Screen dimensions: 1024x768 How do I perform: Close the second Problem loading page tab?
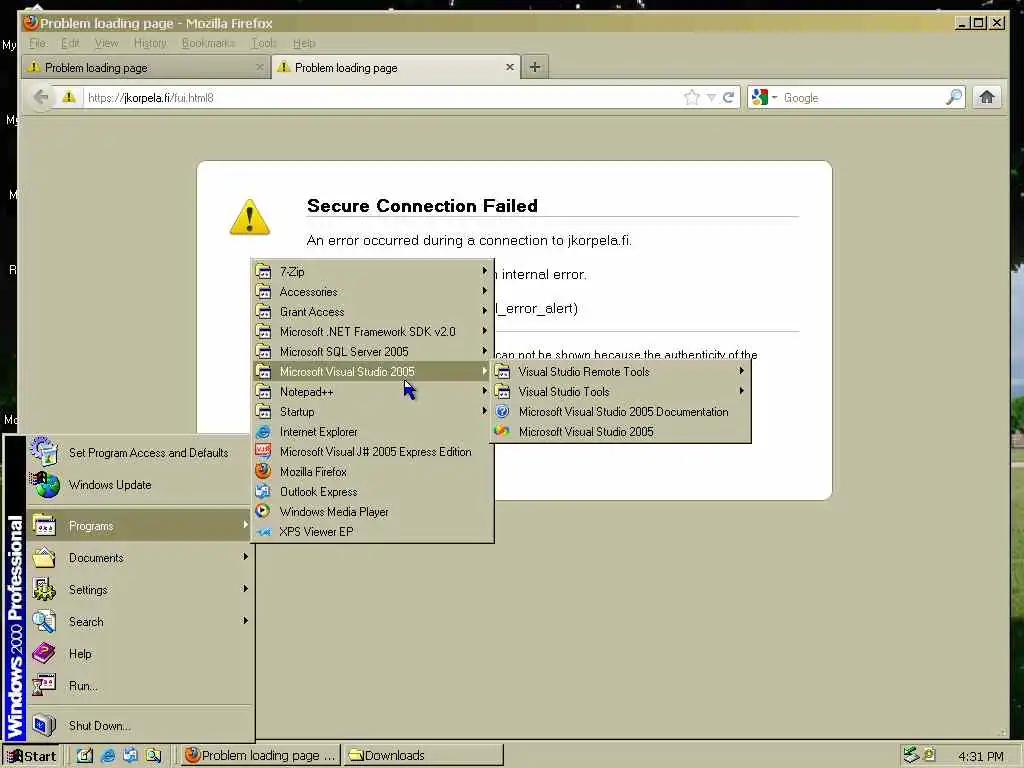(510, 67)
